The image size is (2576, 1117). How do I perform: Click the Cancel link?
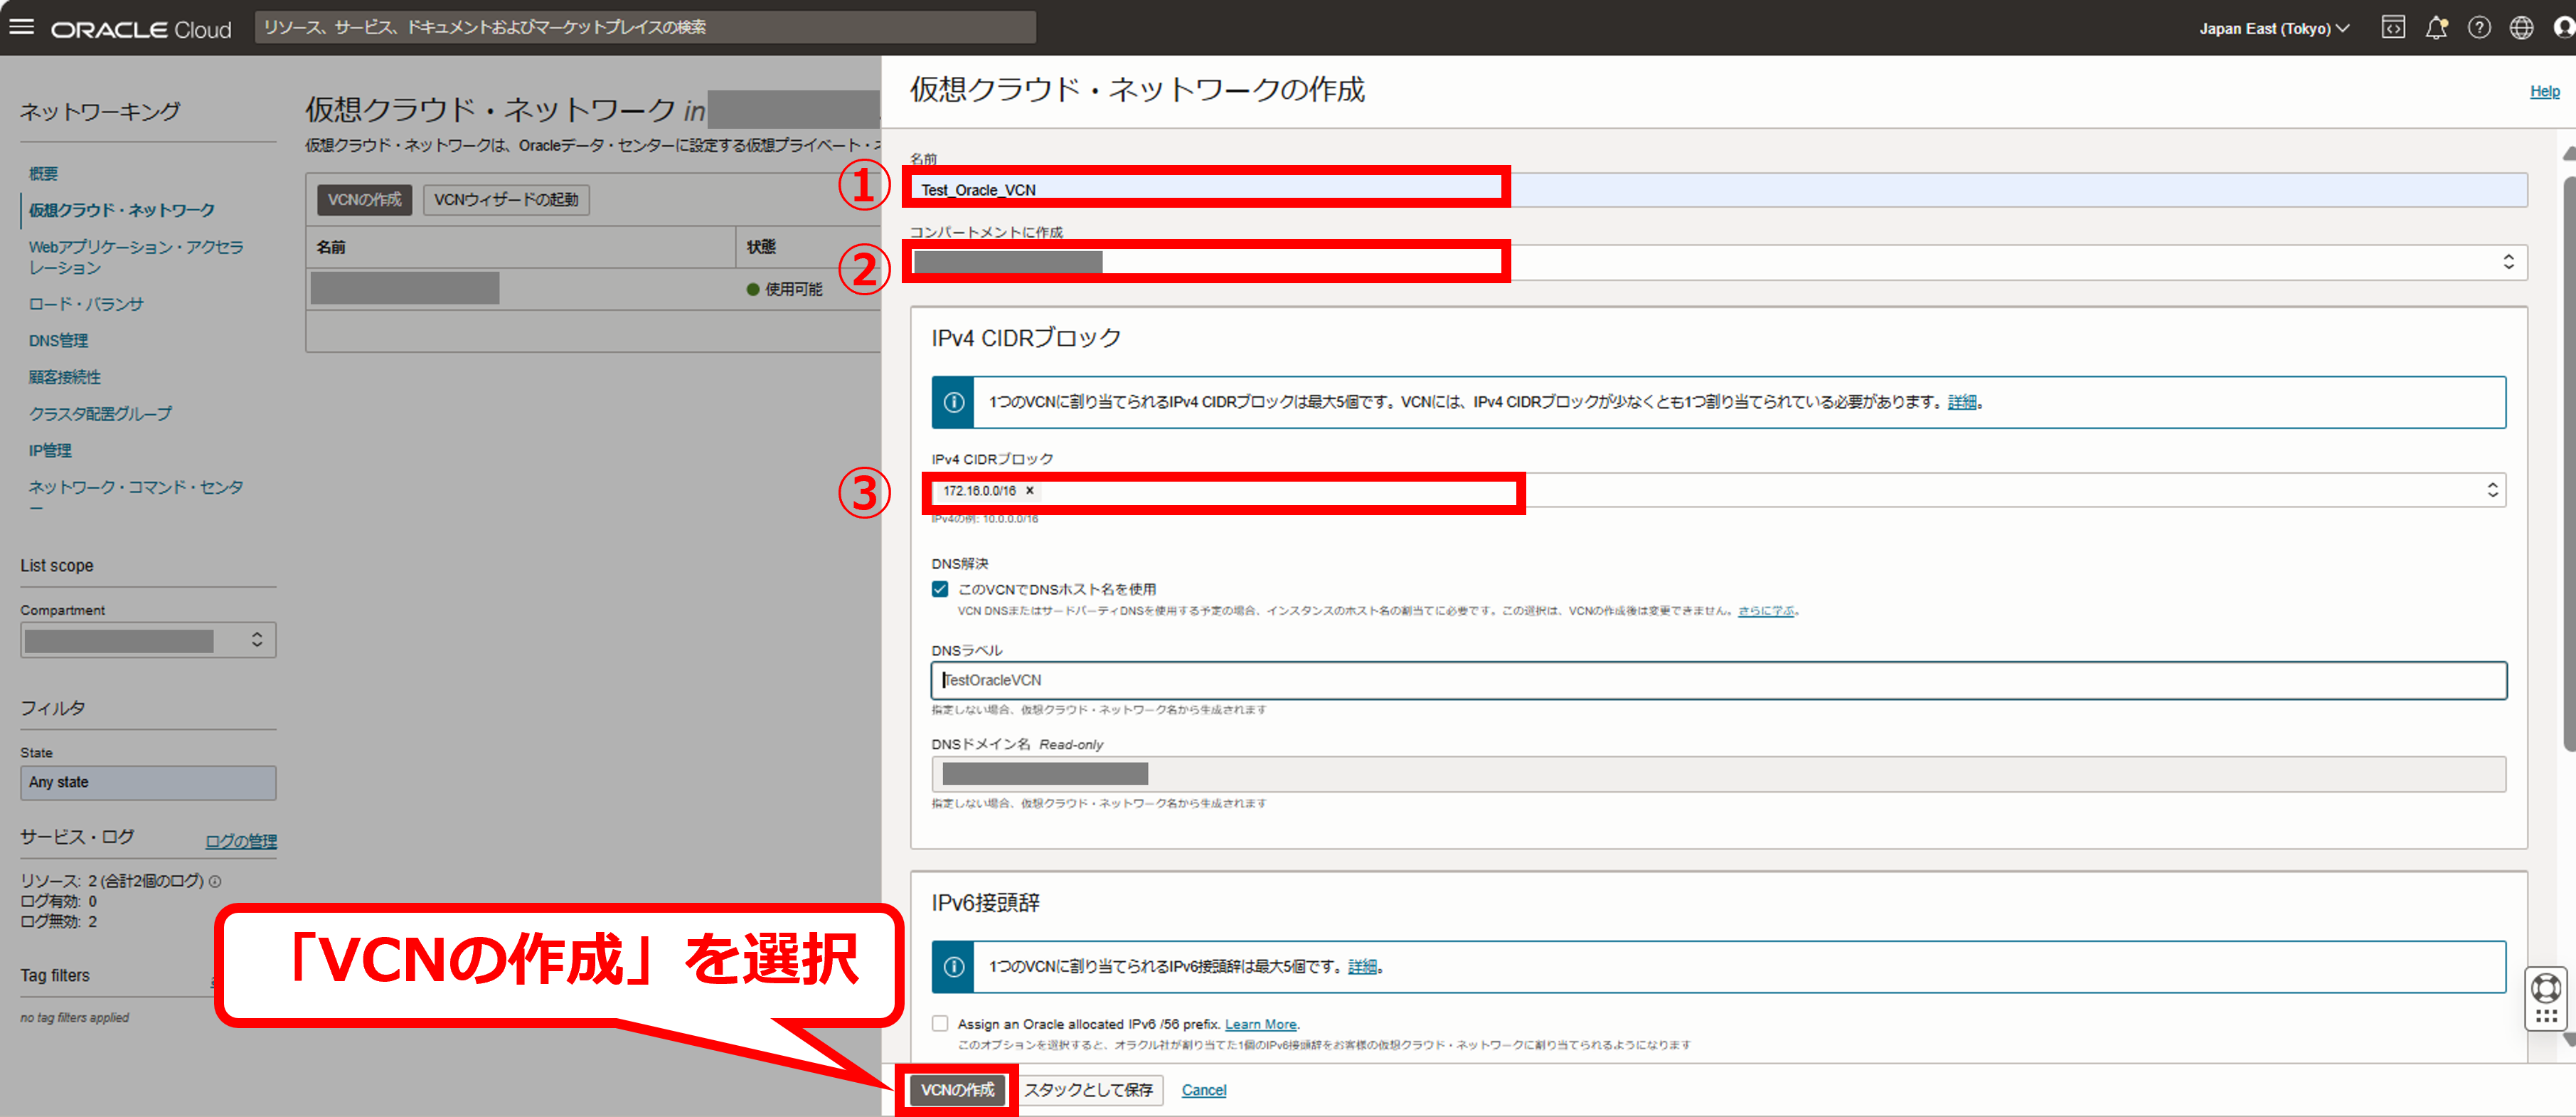point(1203,1090)
